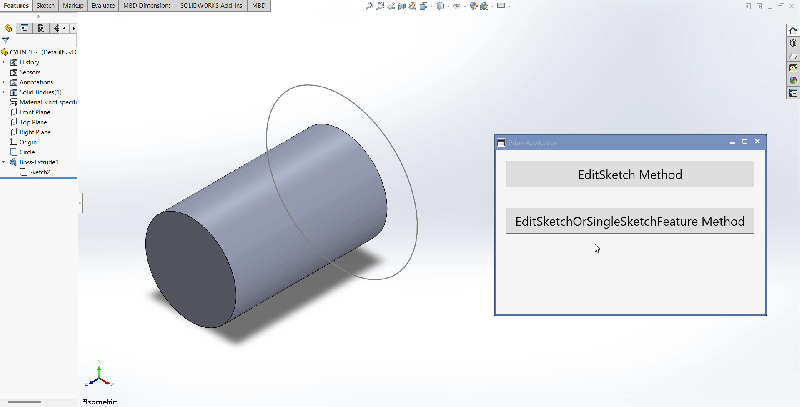The width and height of the screenshot is (800, 407).
Task: Select the Right Plane tree item
Action: [30, 132]
